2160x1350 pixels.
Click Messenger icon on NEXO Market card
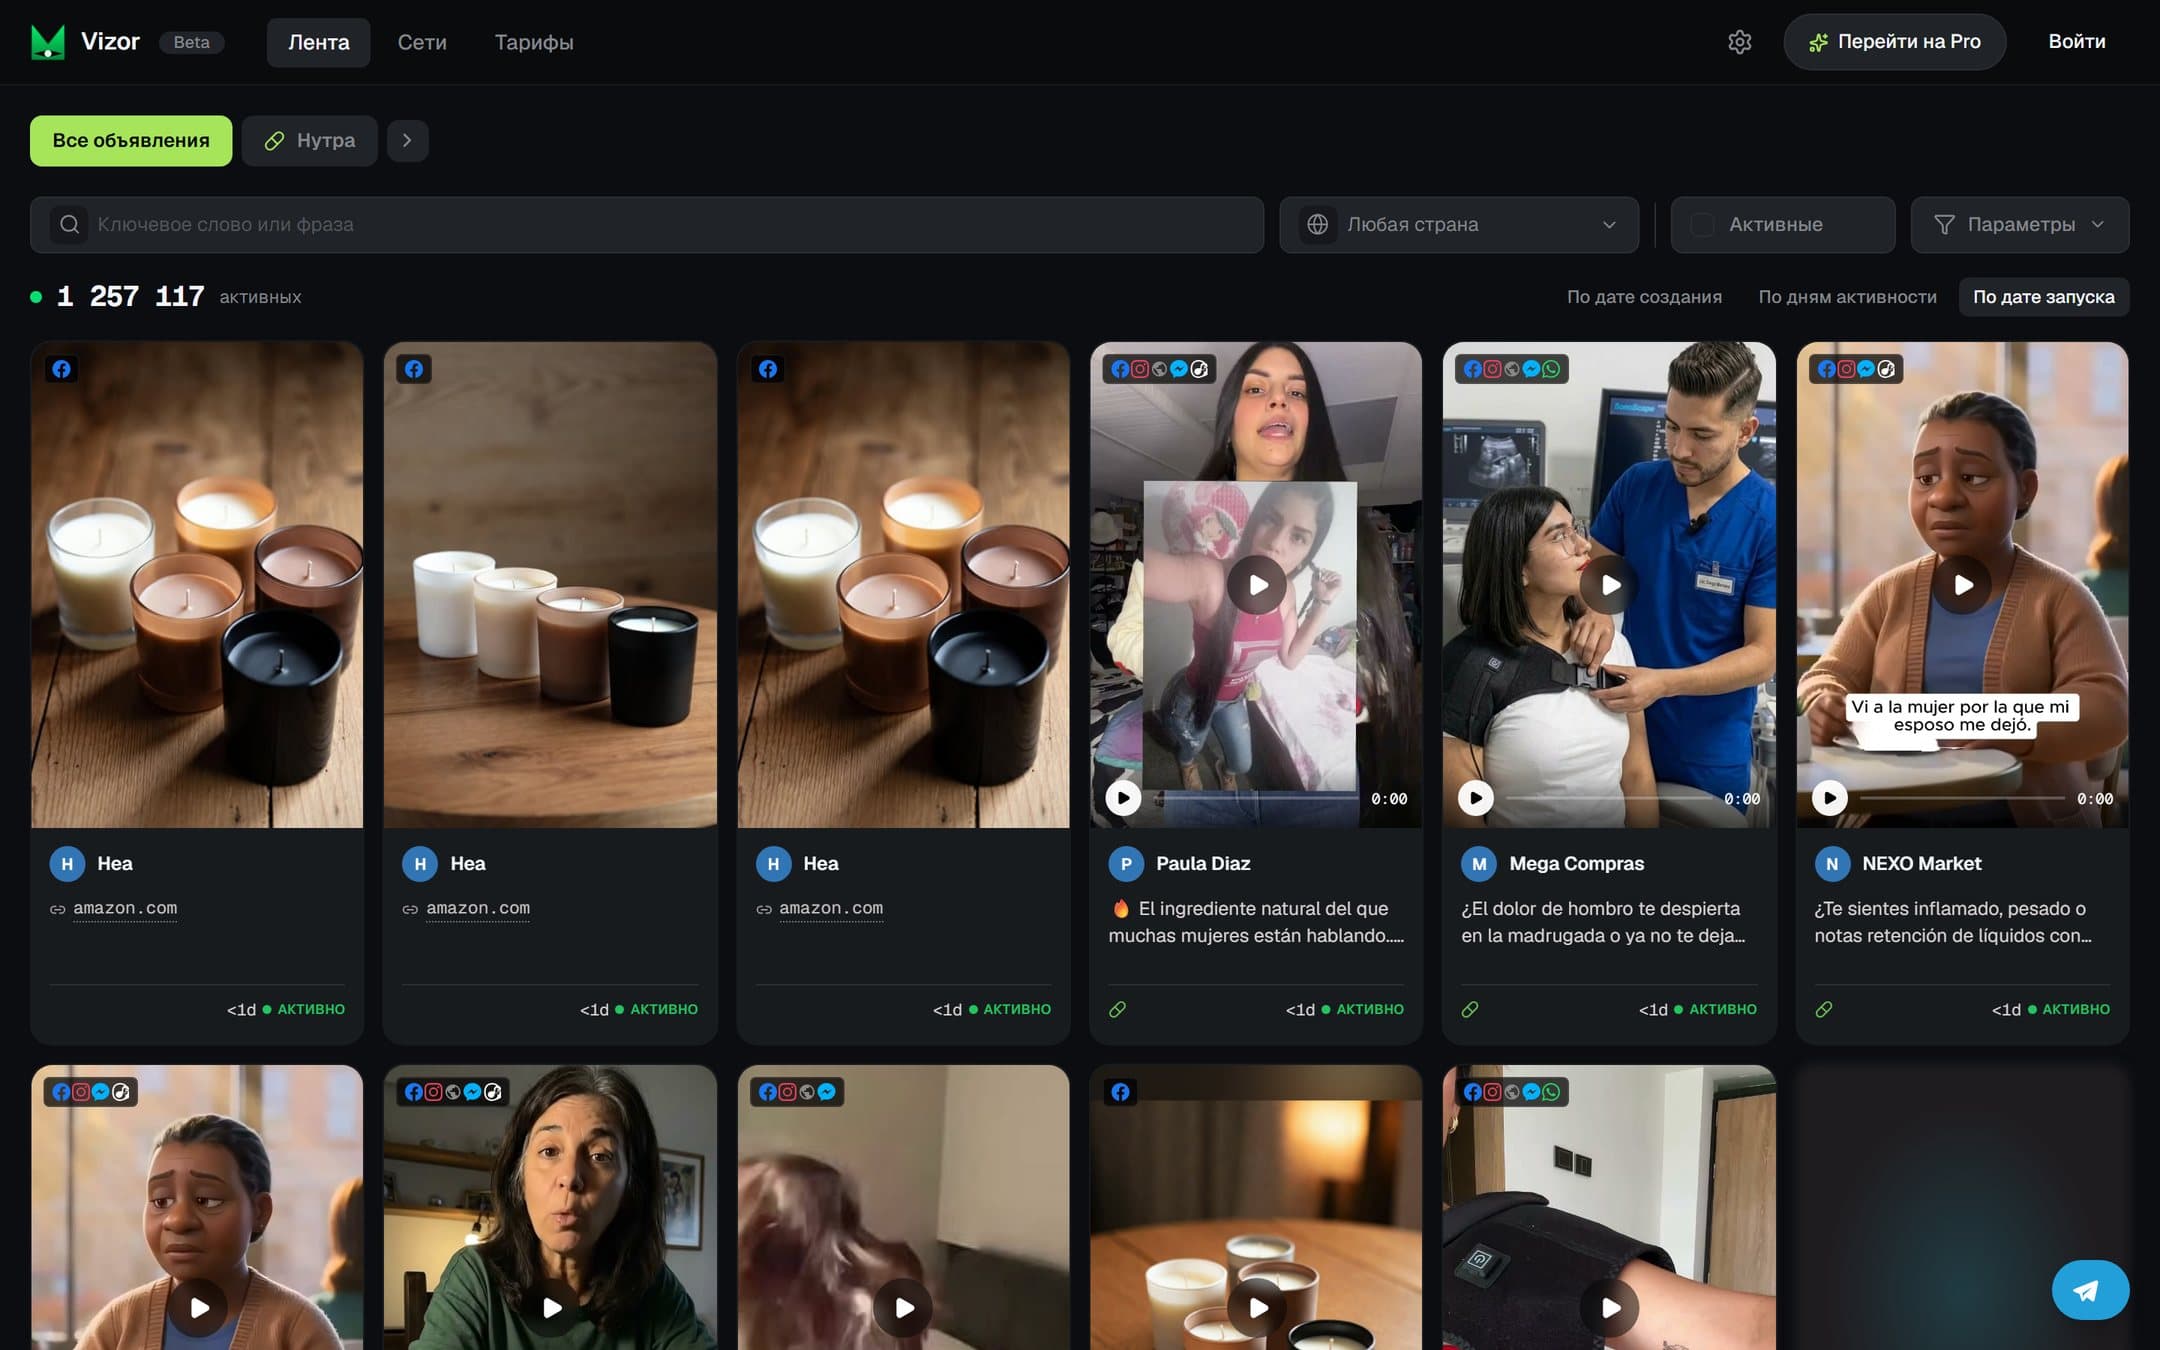click(1866, 369)
